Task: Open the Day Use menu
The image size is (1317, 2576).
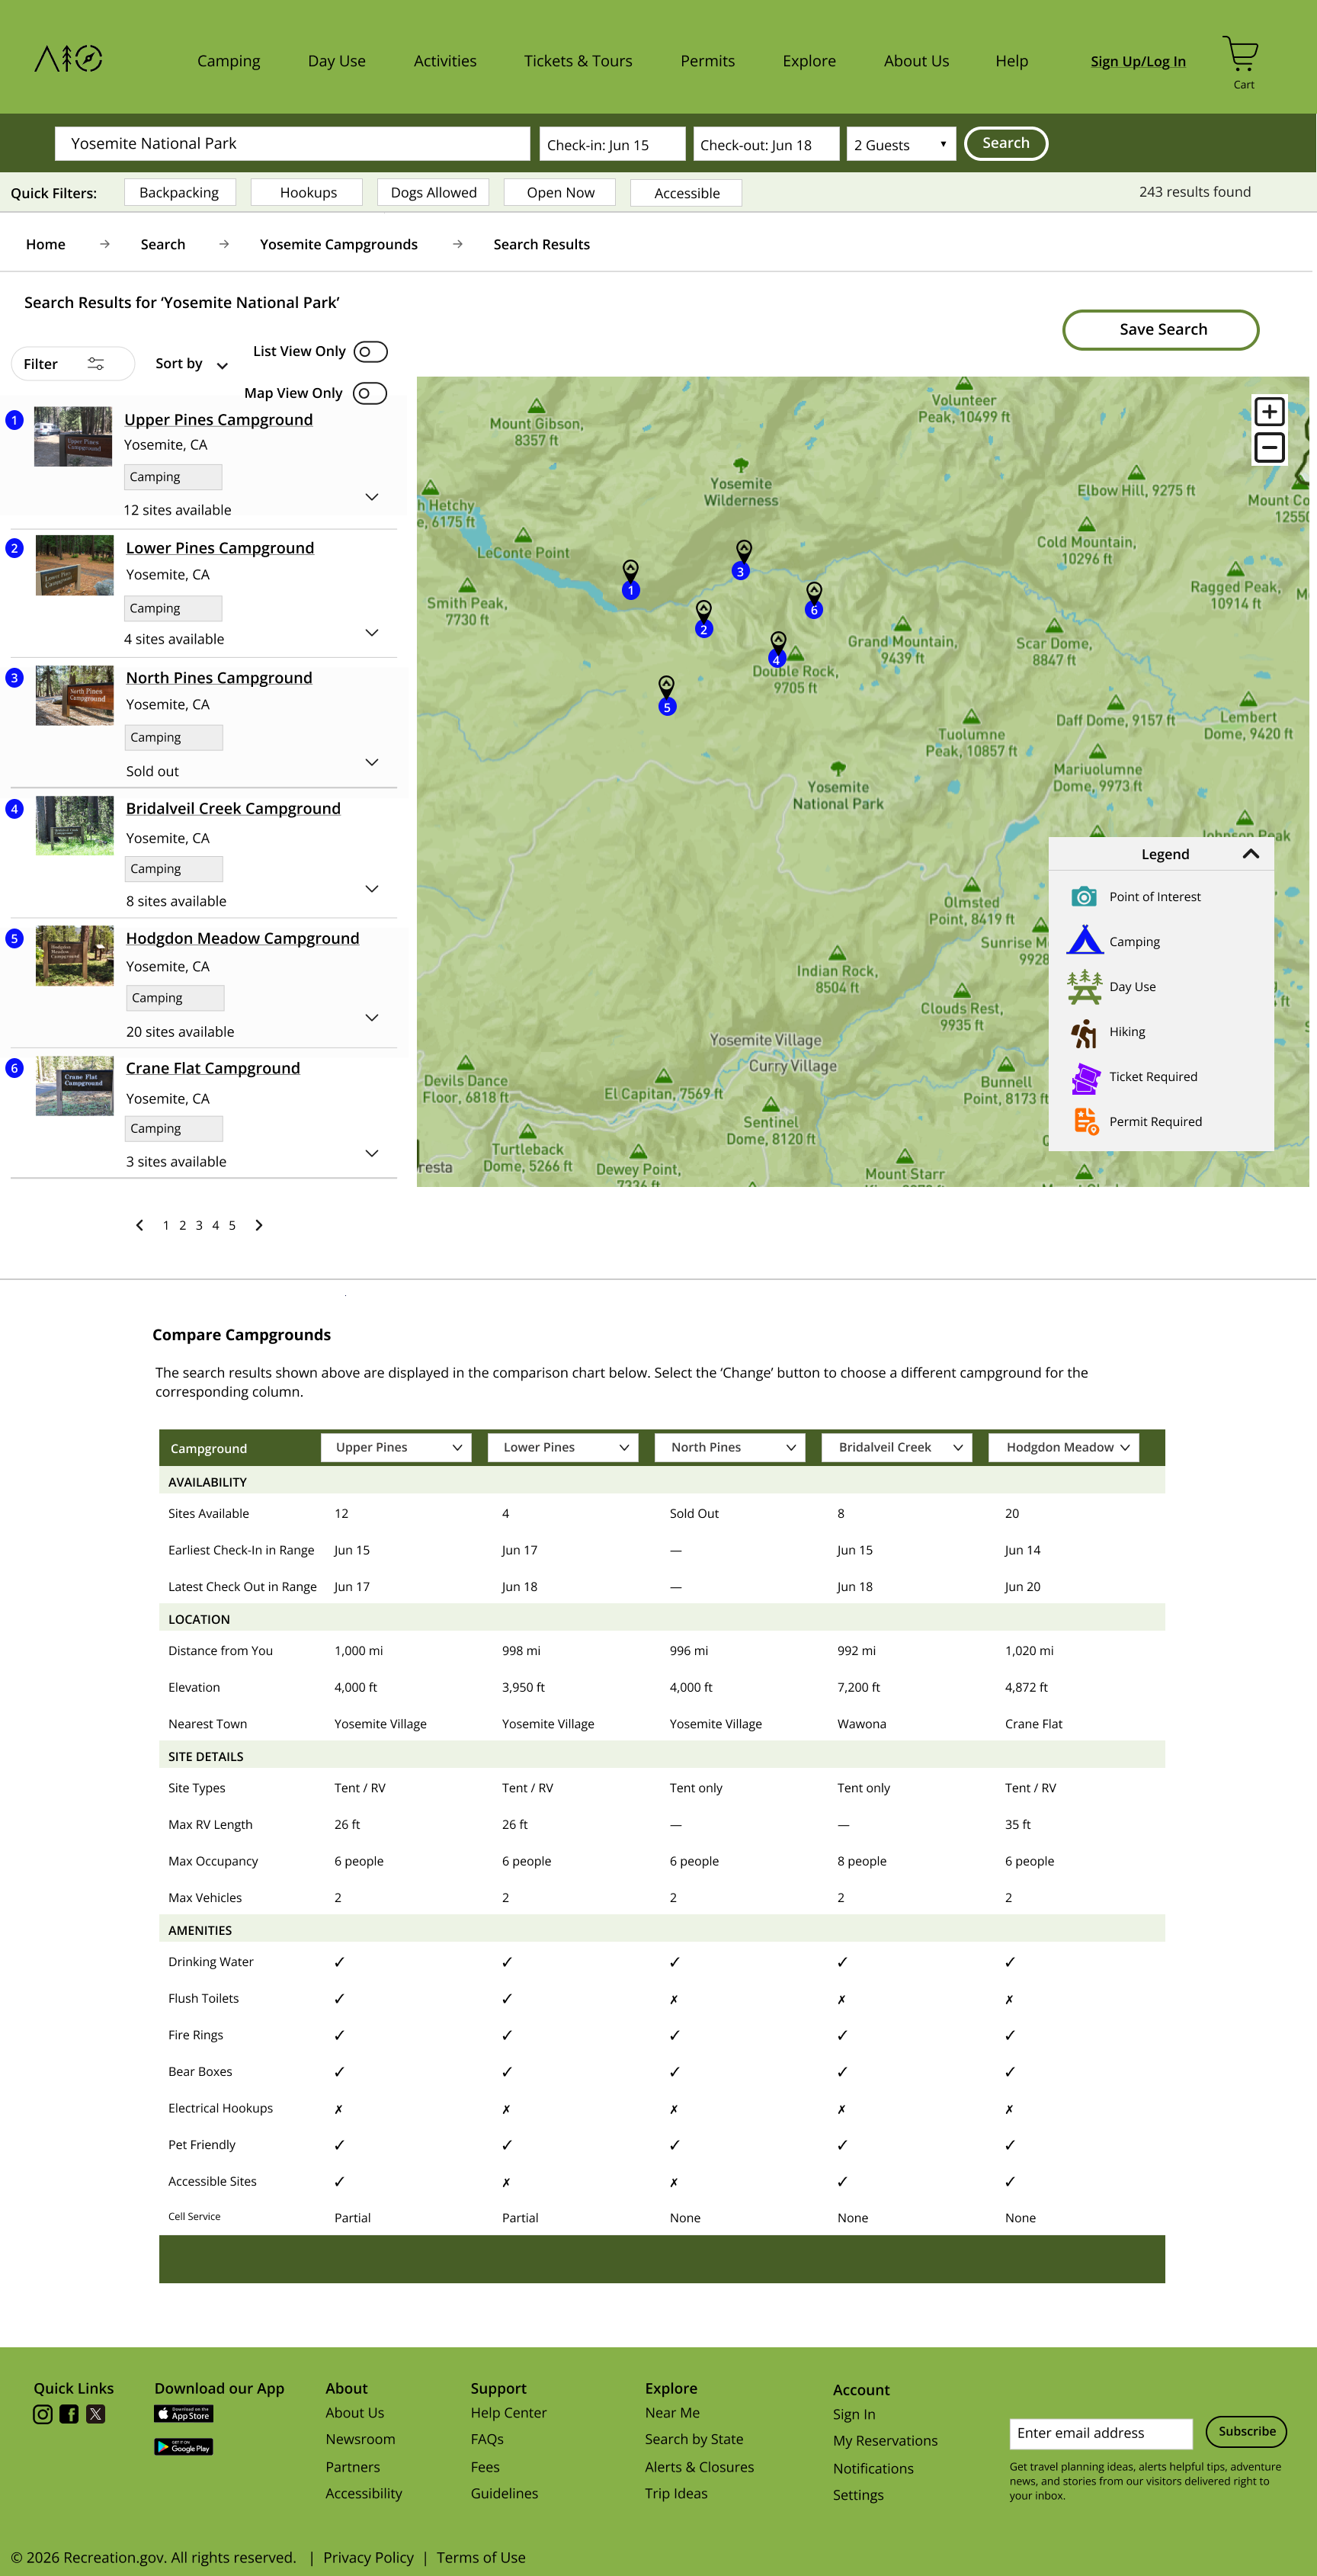Action: (337, 61)
